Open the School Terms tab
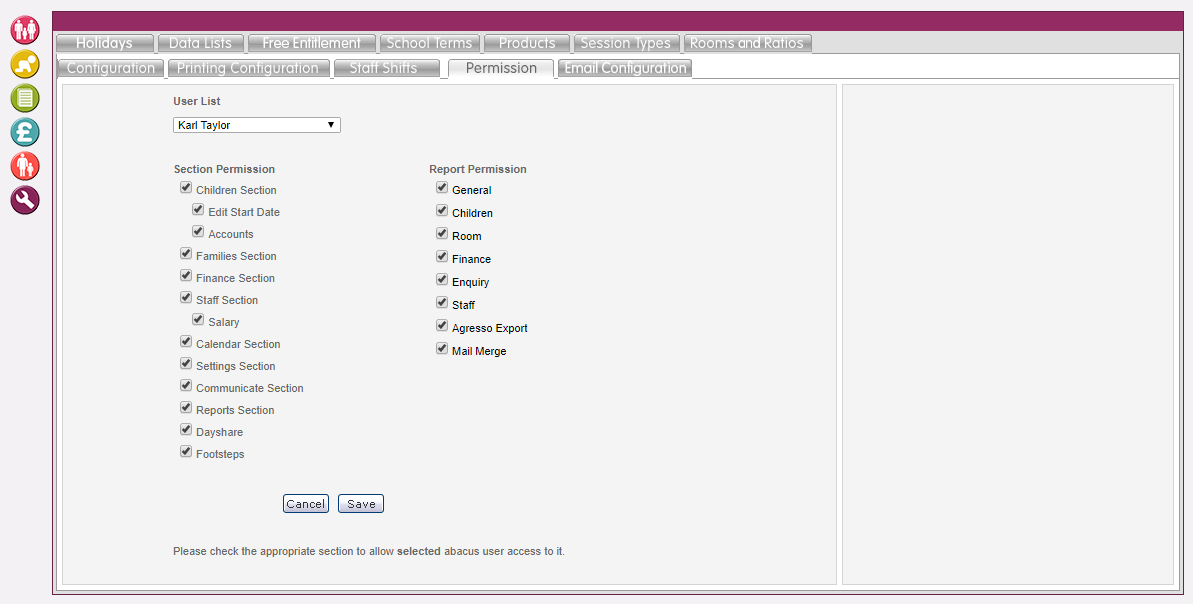The image size is (1193, 604). coord(429,43)
